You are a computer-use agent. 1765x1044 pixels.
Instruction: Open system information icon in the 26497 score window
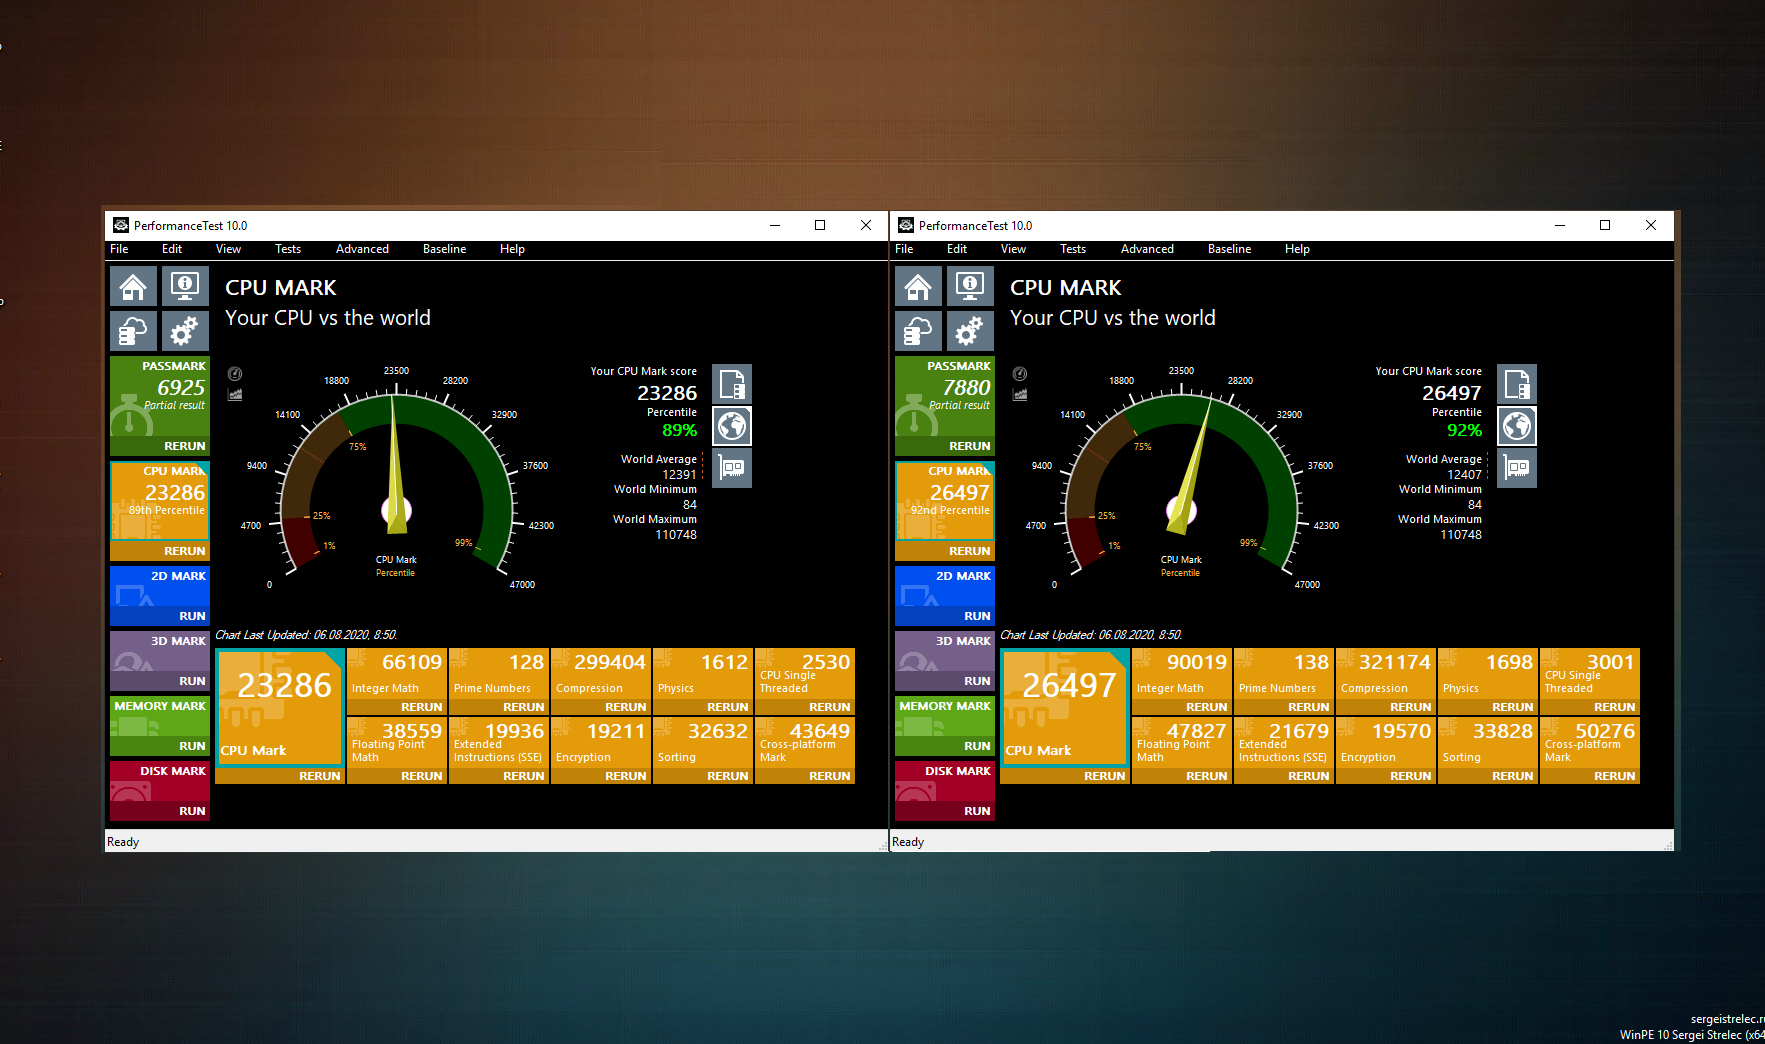click(970, 287)
